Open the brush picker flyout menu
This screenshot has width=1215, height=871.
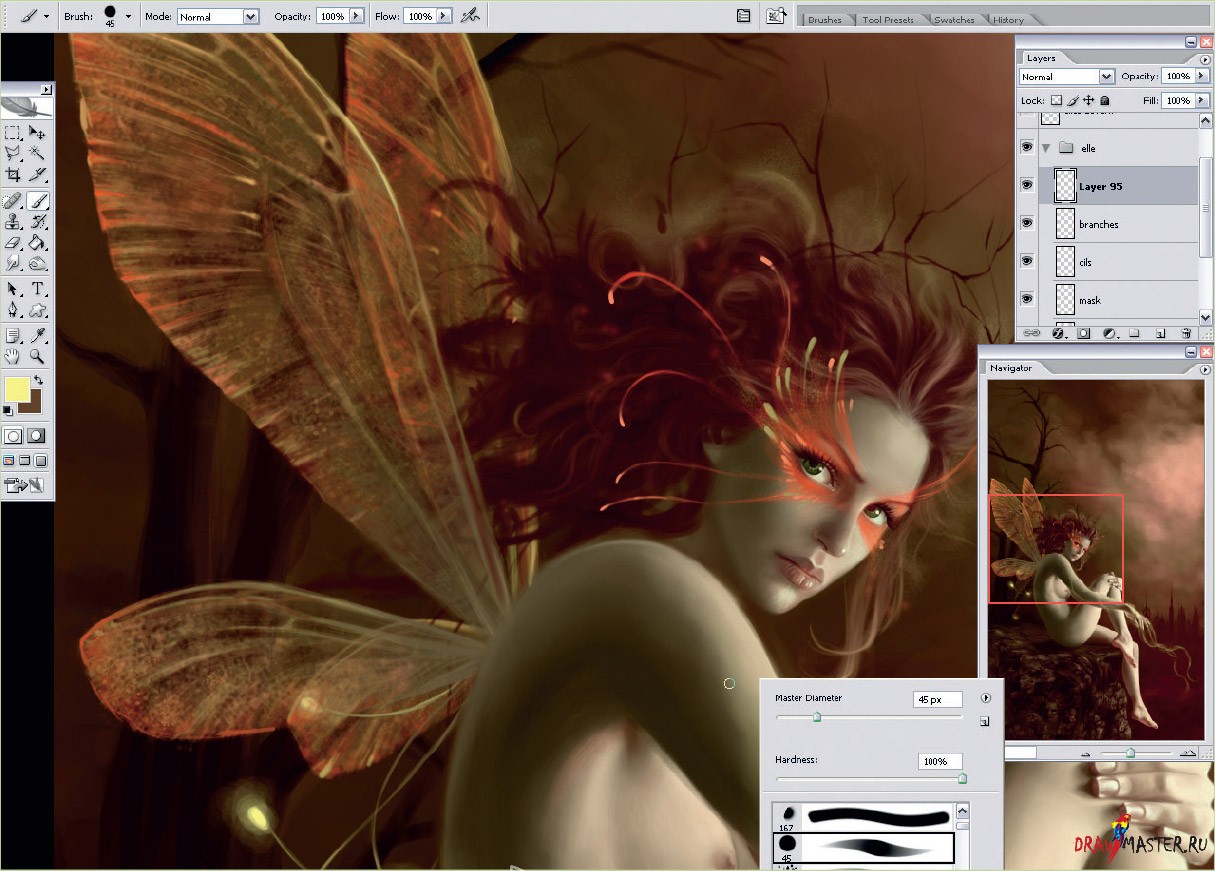pyautogui.click(x=986, y=698)
